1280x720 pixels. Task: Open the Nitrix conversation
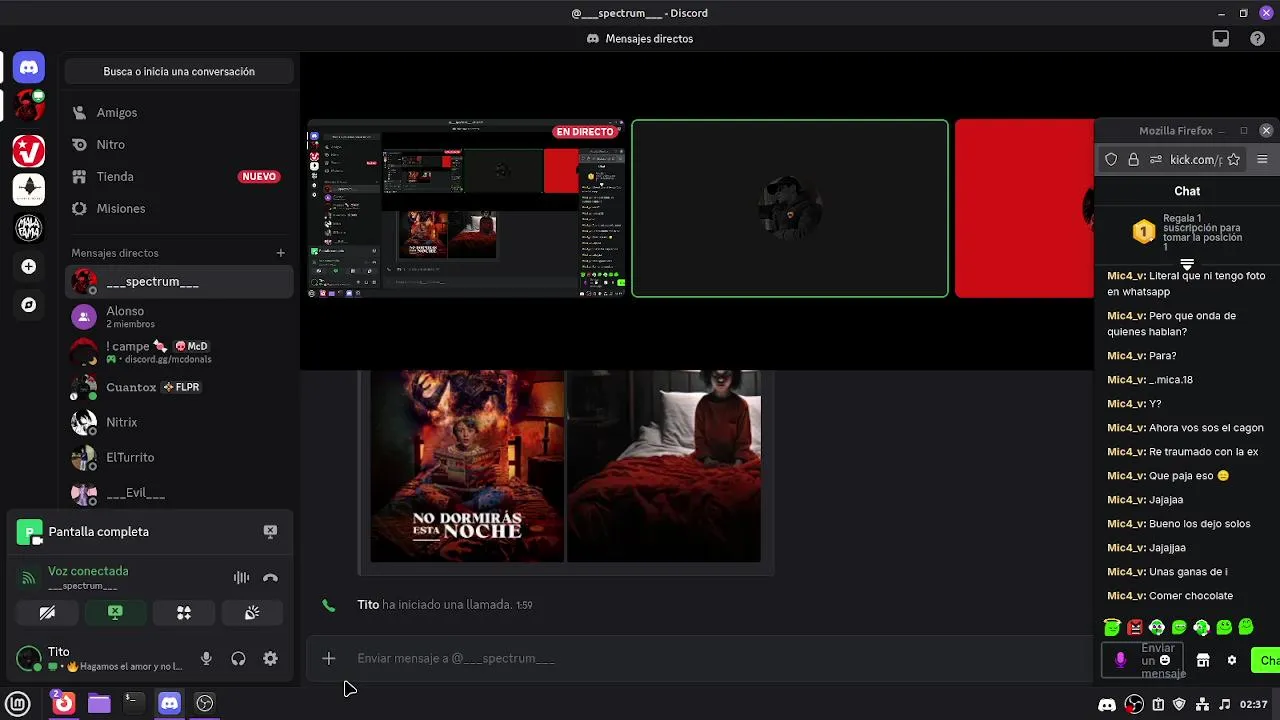click(179, 422)
